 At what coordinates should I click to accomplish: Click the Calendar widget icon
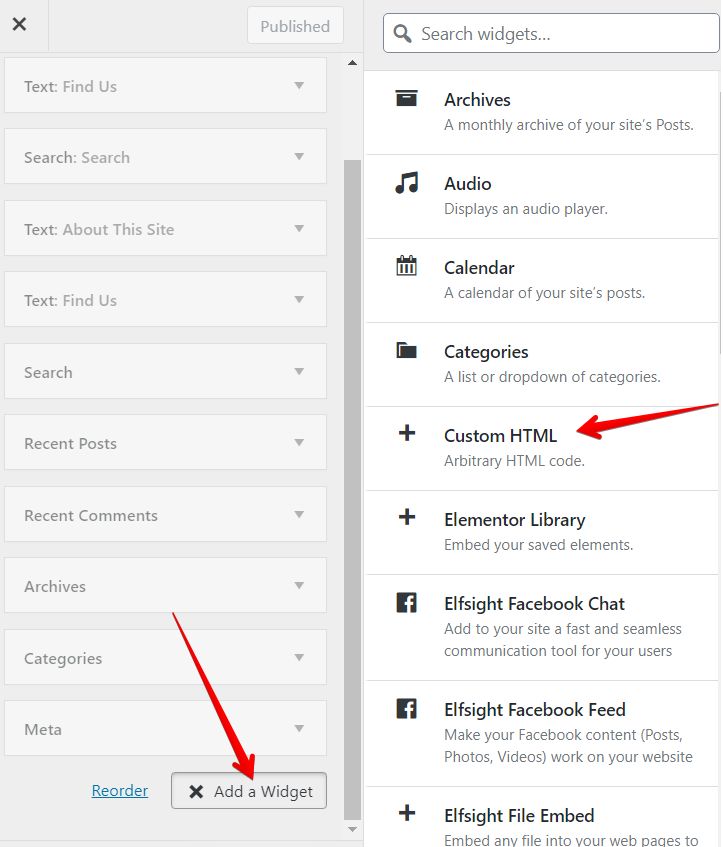point(406,266)
